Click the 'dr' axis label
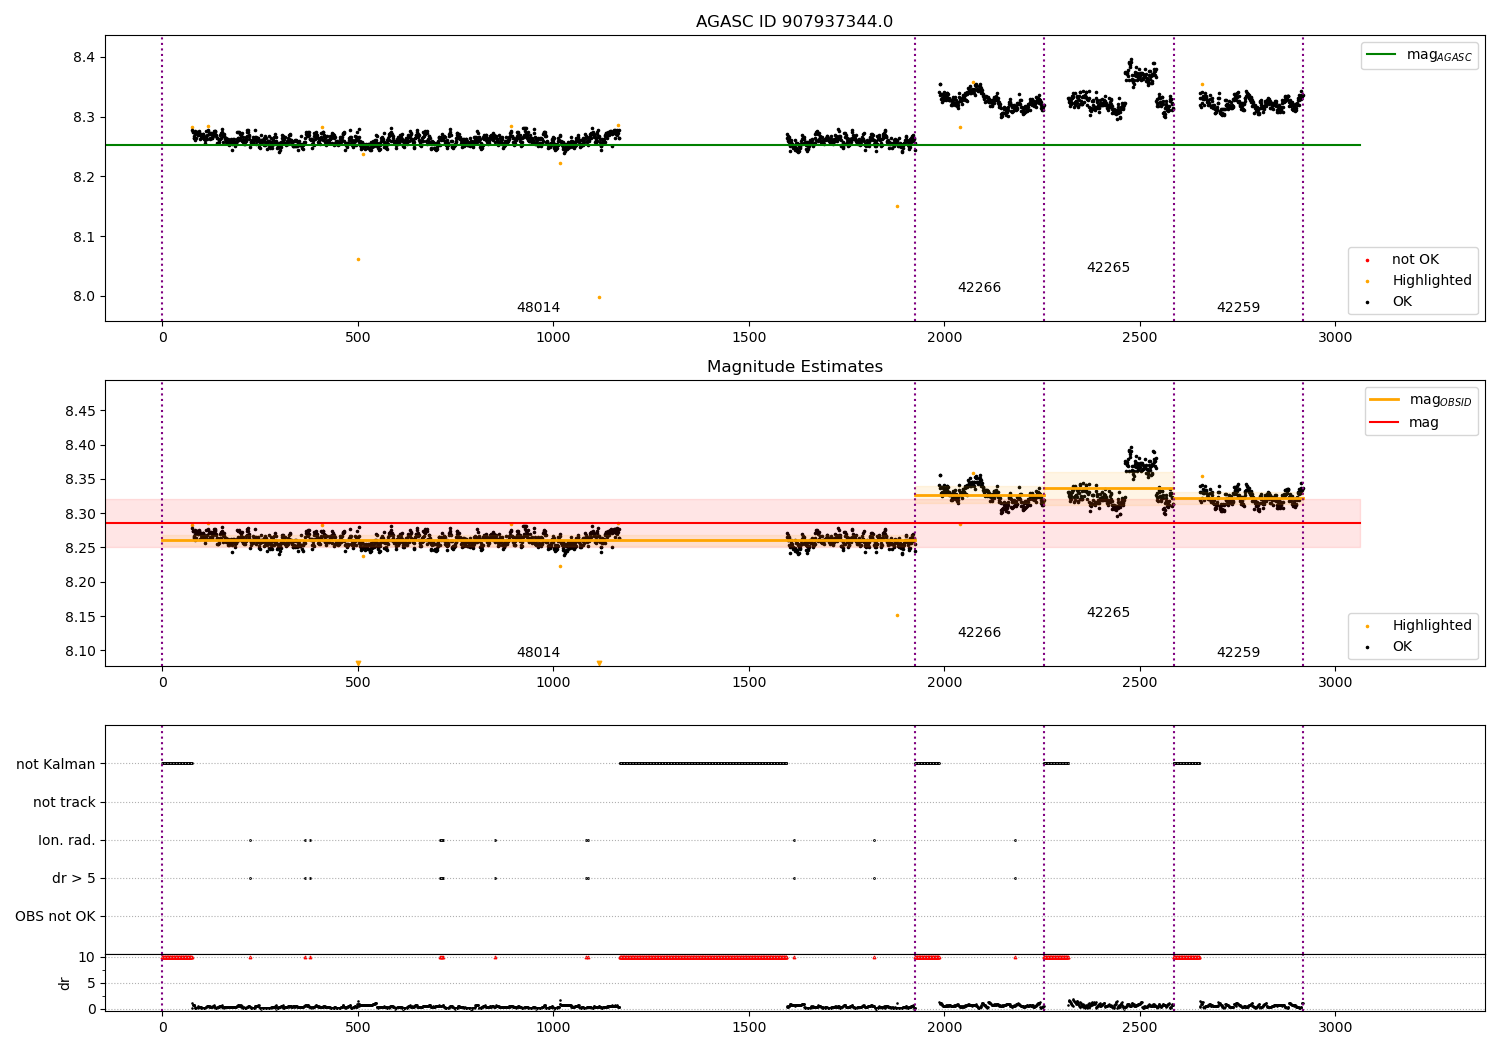The width and height of the screenshot is (1500, 1050). (65, 983)
